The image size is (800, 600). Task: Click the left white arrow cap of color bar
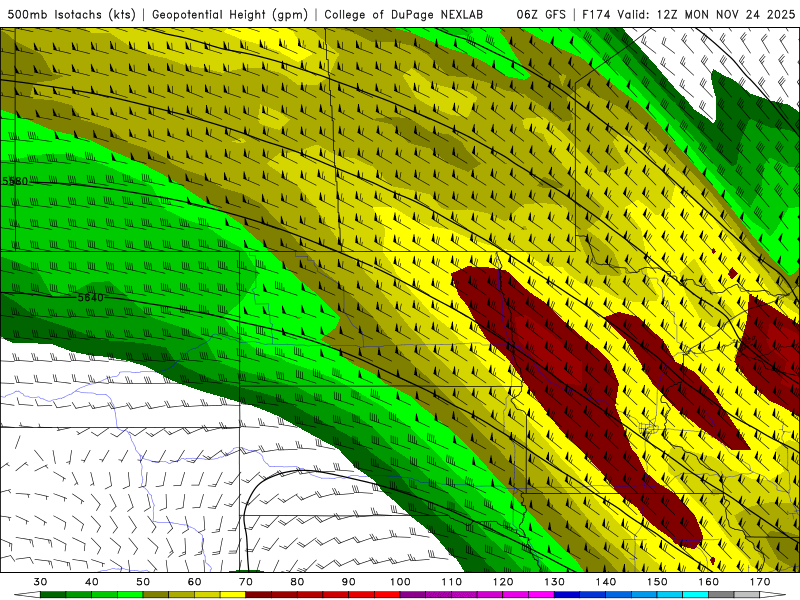coord(28,595)
